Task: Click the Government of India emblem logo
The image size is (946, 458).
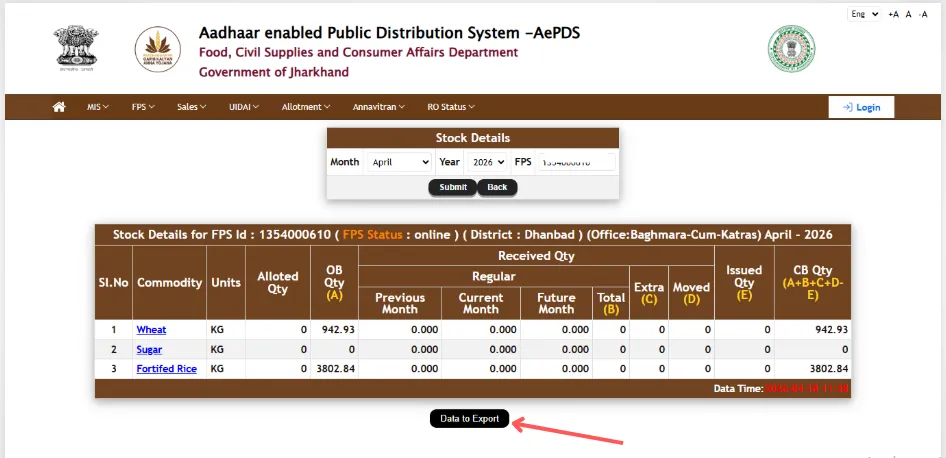Action: 77,48
